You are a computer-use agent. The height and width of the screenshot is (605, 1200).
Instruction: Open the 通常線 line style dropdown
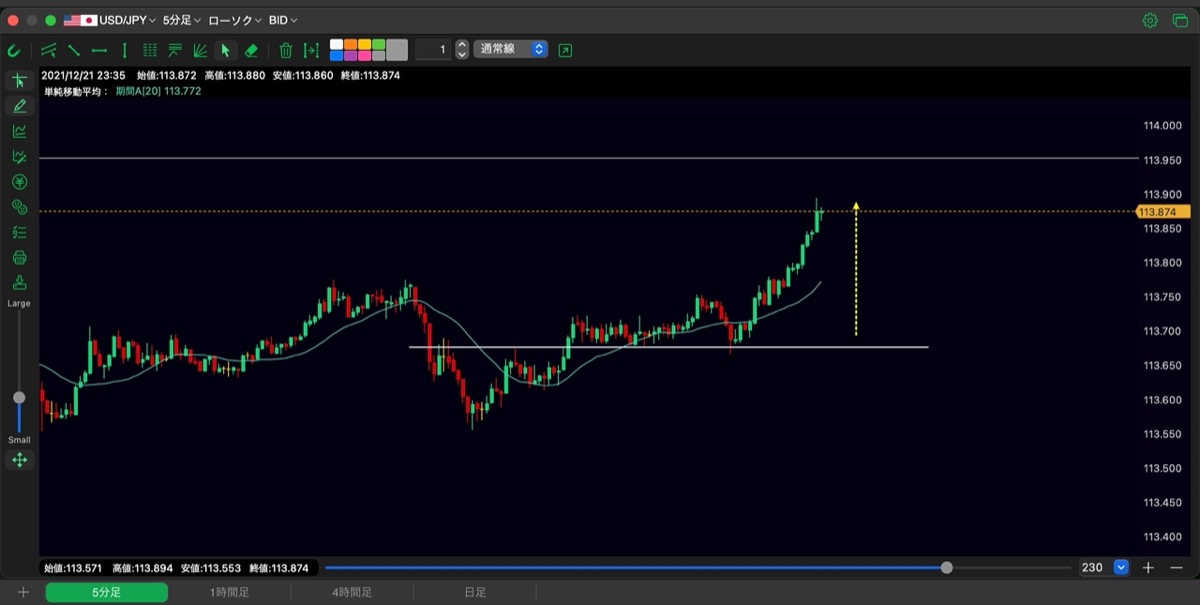coord(511,49)
